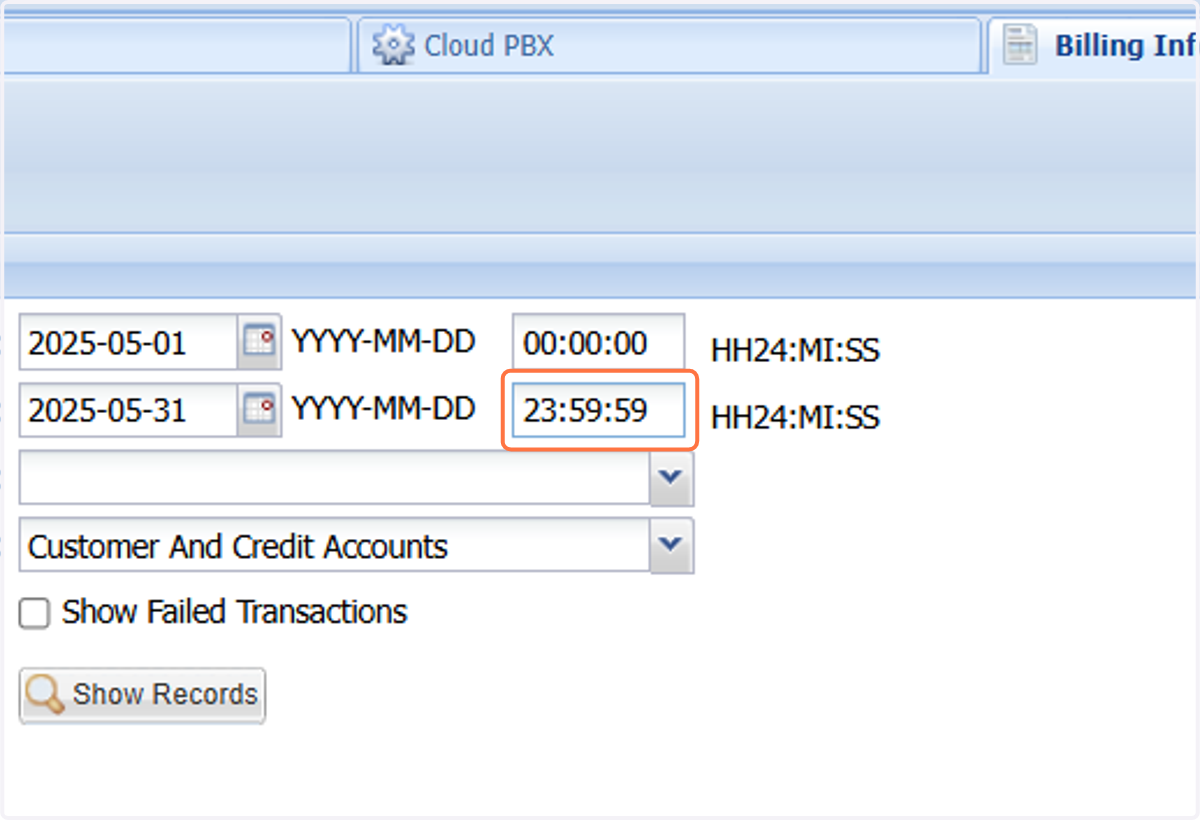
Task: Click the magnifier icon on Show Records
Action: click(x=45, y=694)
